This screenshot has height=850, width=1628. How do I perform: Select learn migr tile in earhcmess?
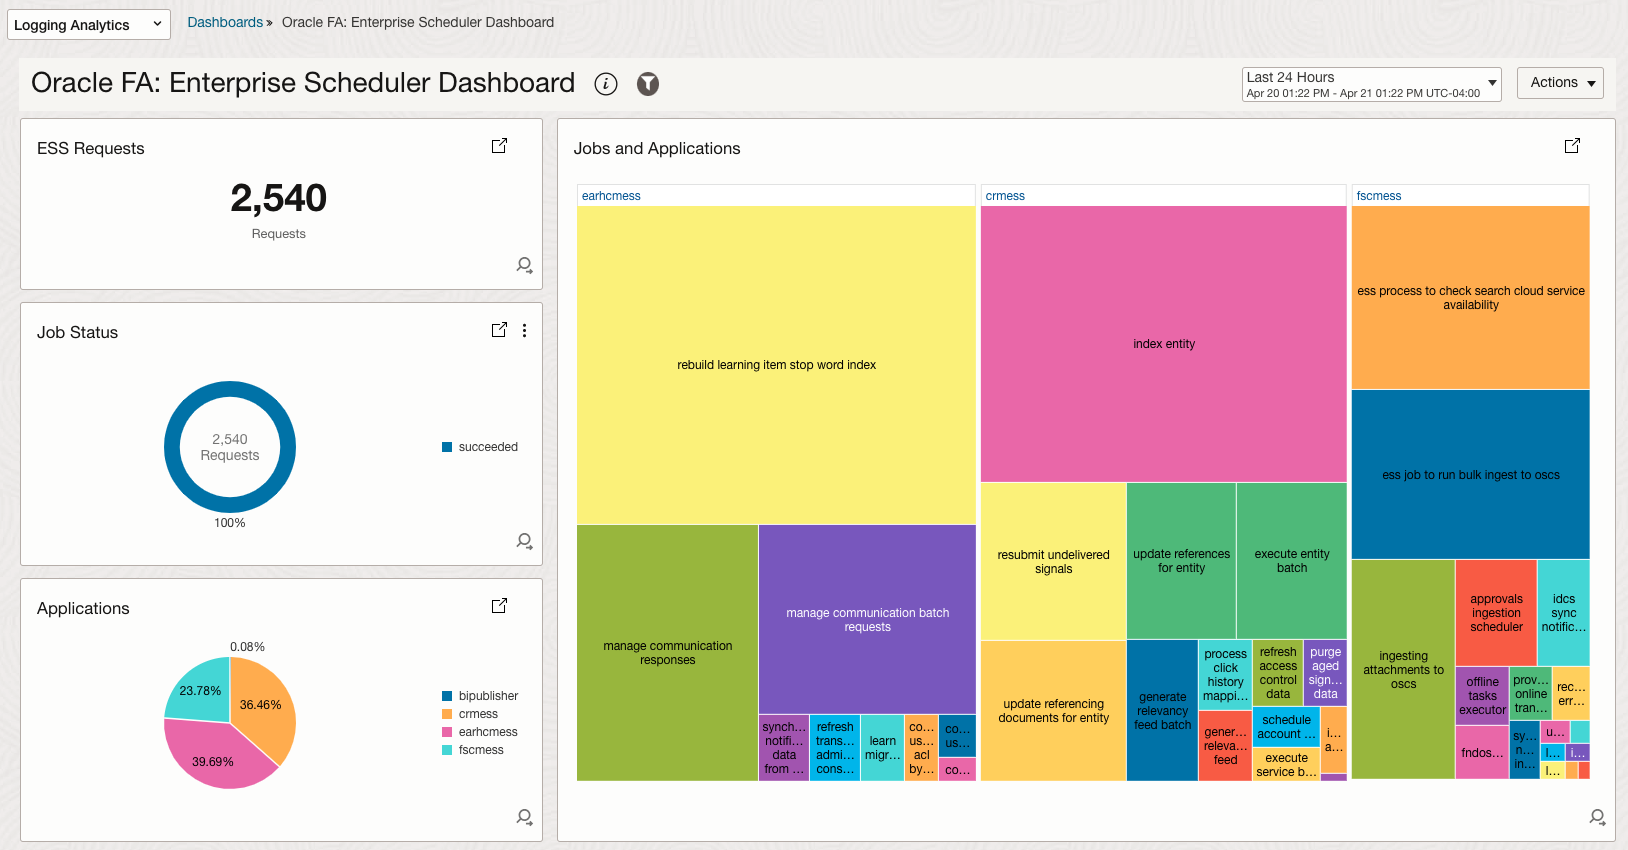882,748
